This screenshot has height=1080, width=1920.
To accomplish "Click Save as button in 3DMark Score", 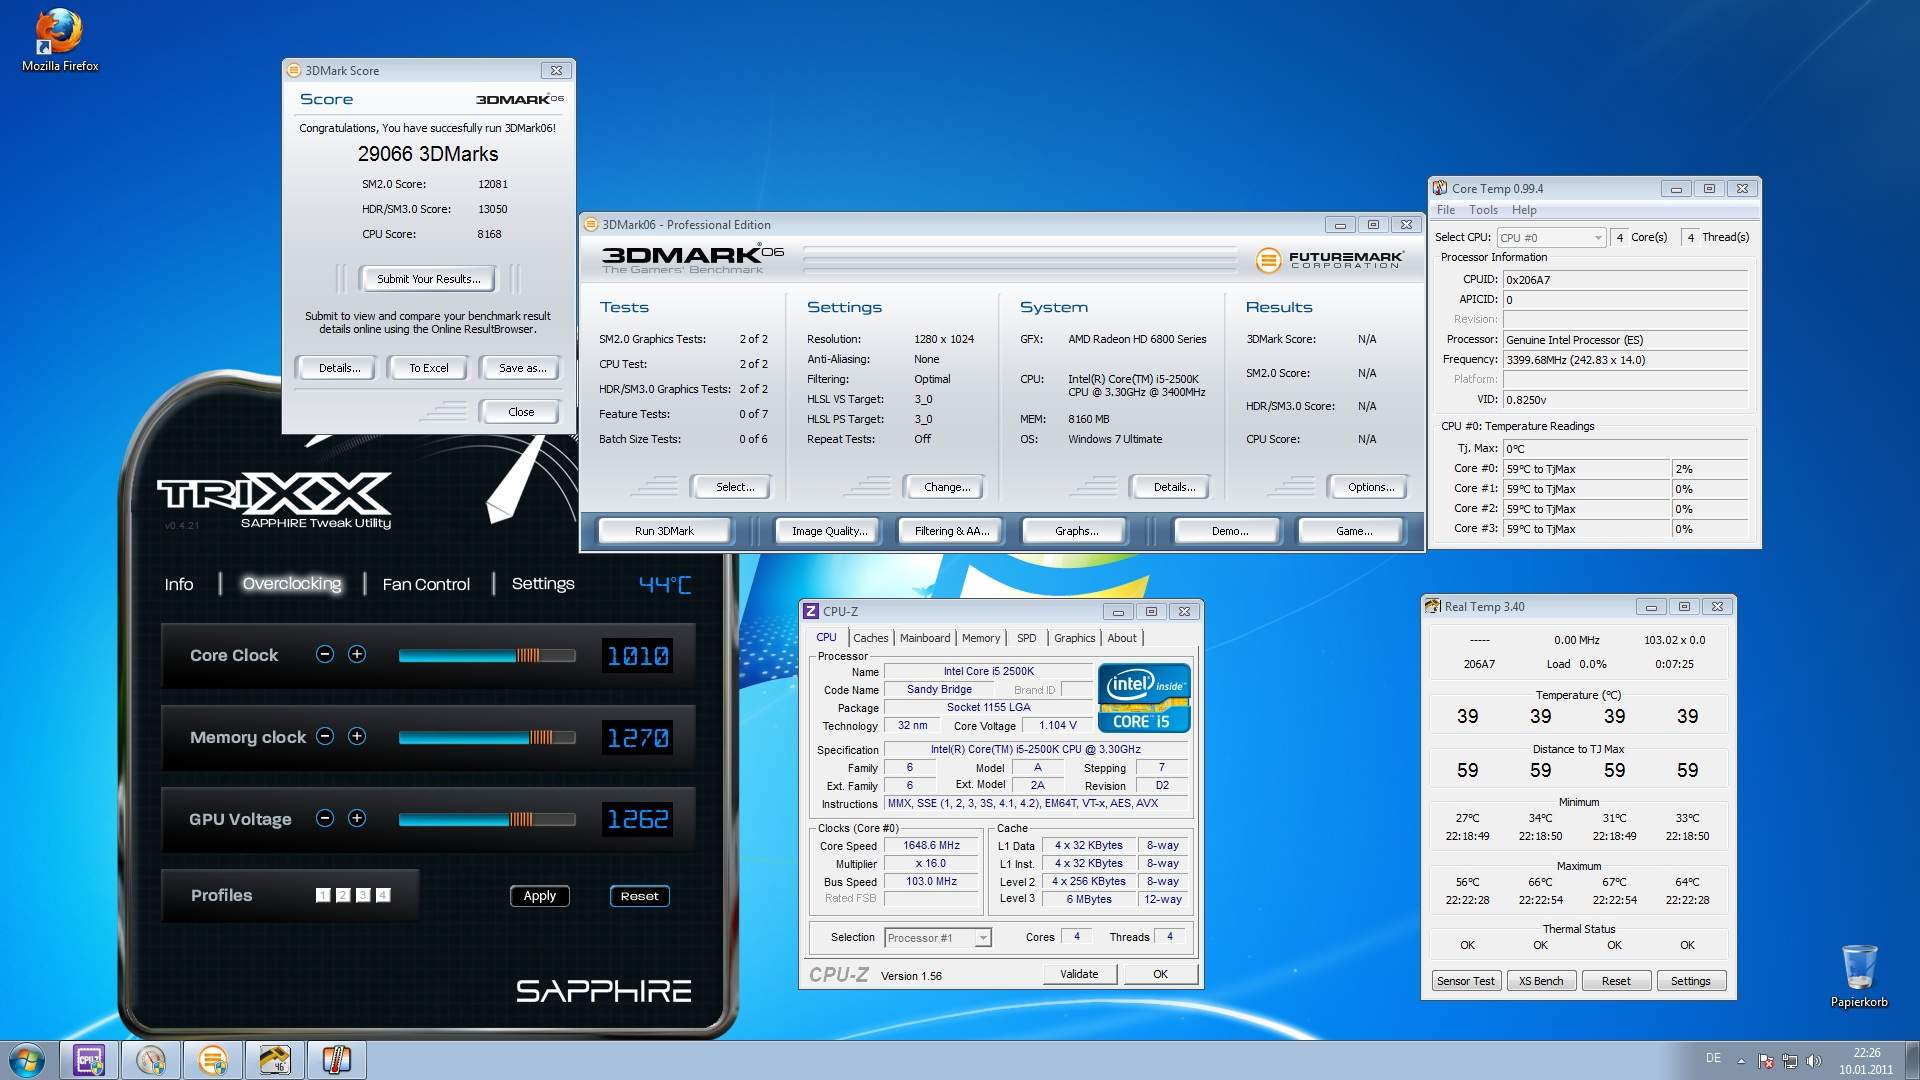I will click(x=522, y=368).
